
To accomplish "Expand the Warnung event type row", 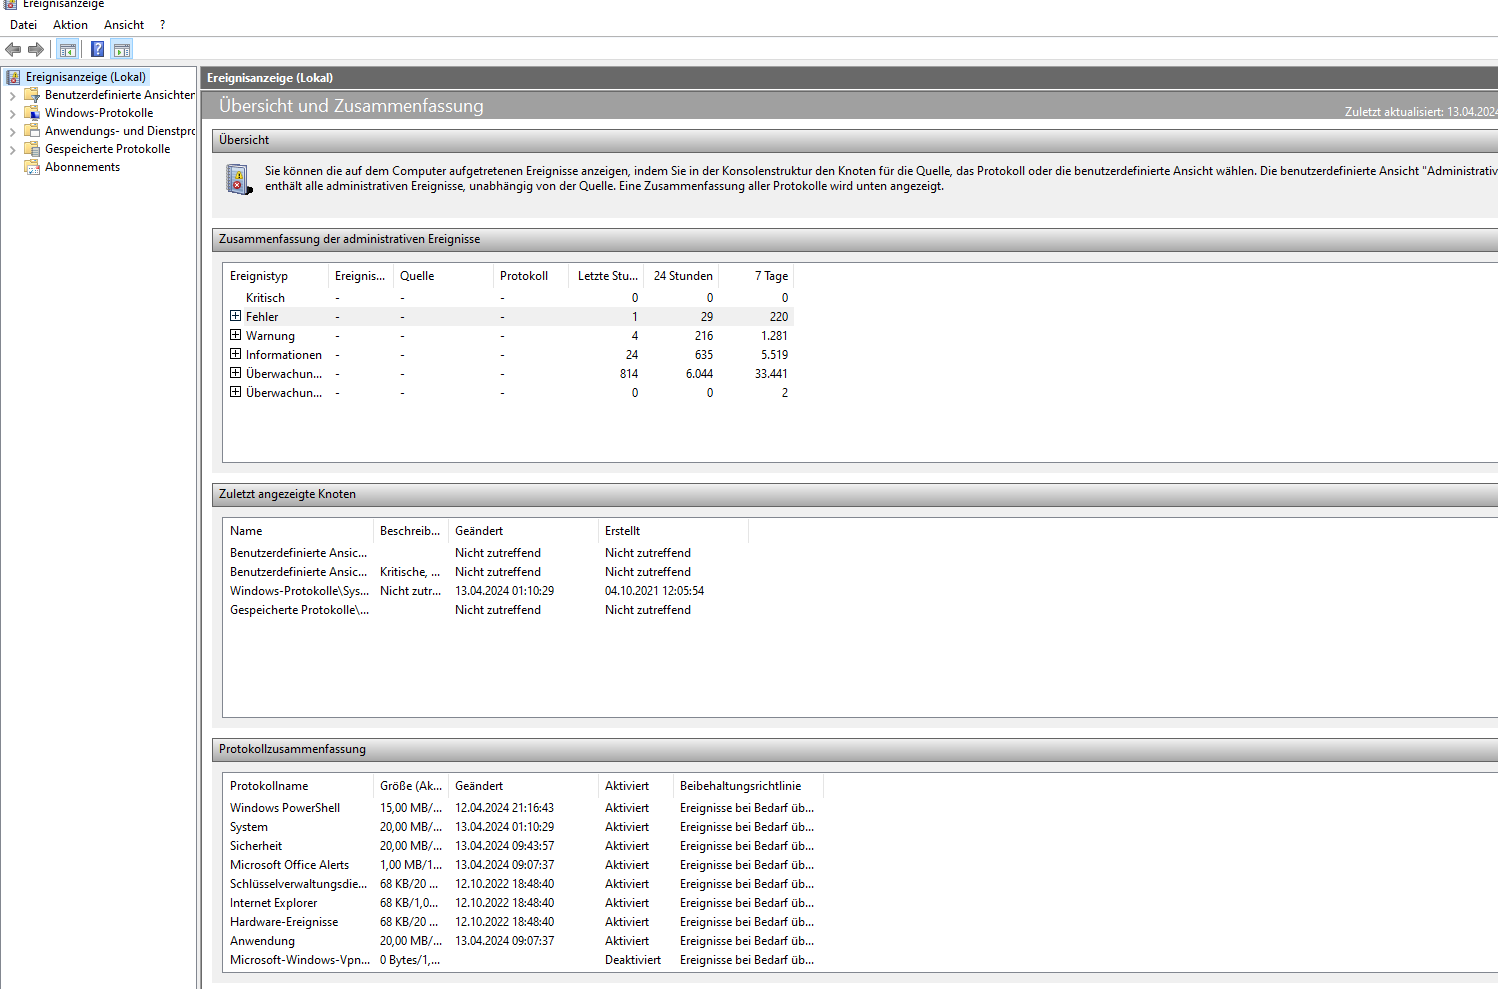I will tap(235, 335).
